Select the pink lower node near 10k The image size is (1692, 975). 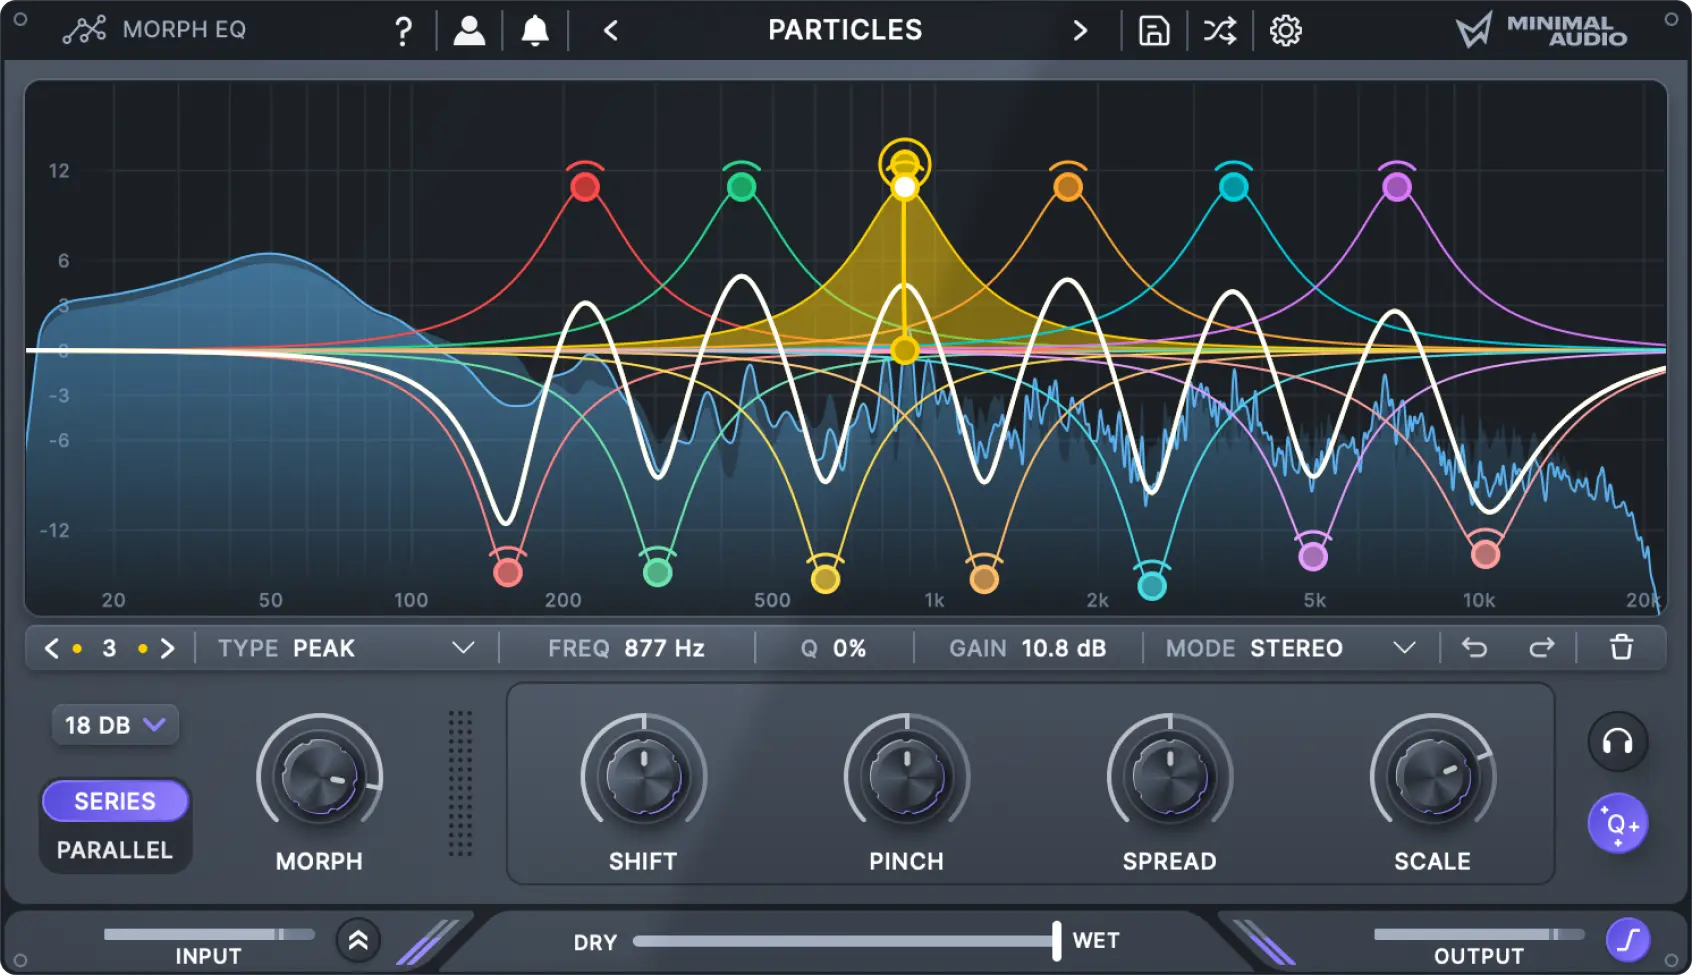coord(1485,553)
